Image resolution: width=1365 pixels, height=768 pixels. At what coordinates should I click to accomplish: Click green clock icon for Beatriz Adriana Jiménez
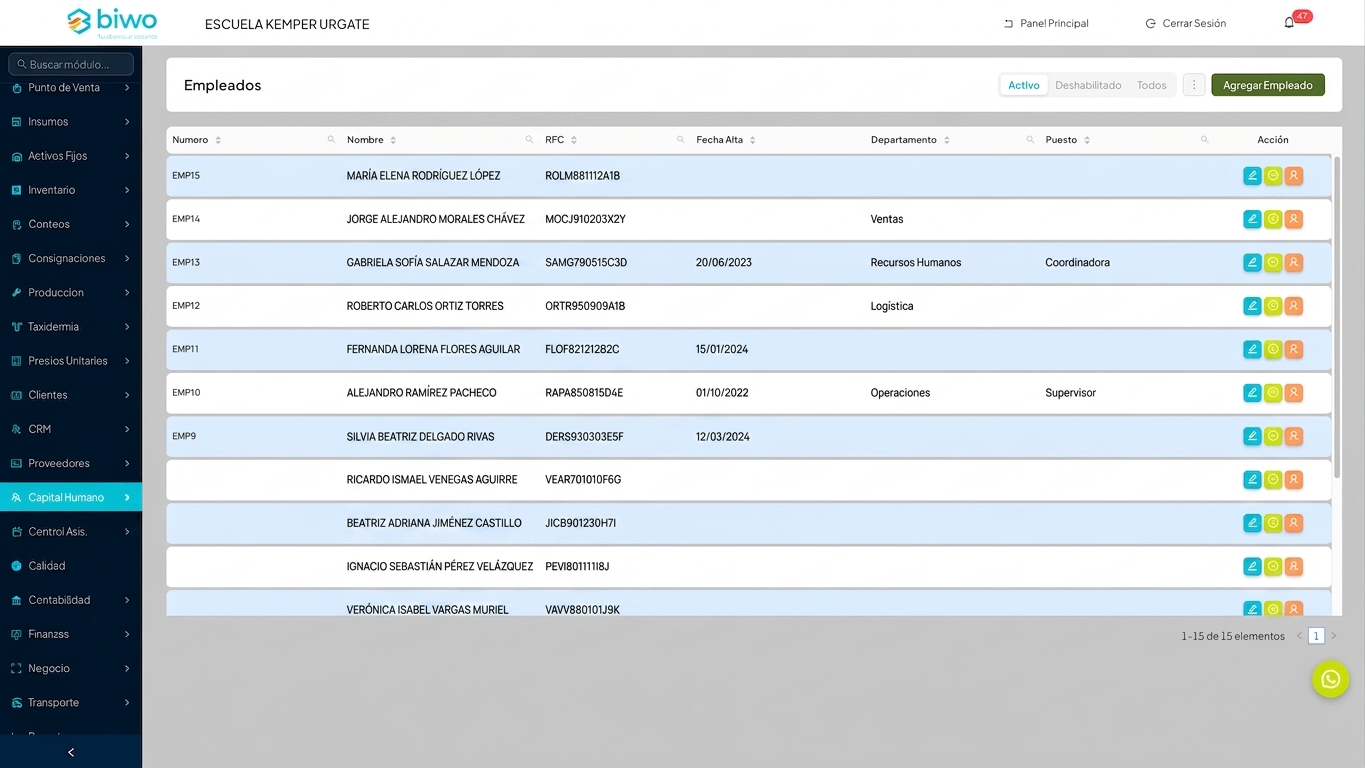click(x=1273, y=523)
